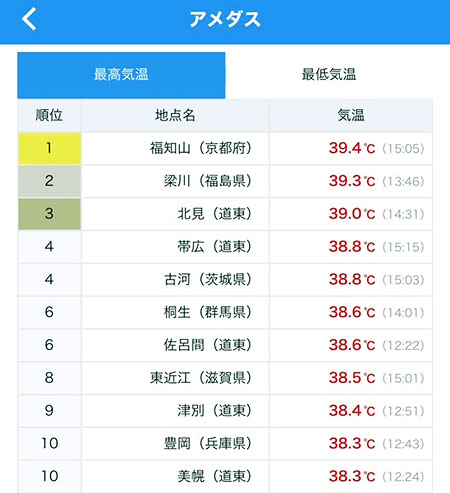This screenshot has height=493, width=450.
Task: Switch to the 最高気温 tab
Action: pos(121,75)
